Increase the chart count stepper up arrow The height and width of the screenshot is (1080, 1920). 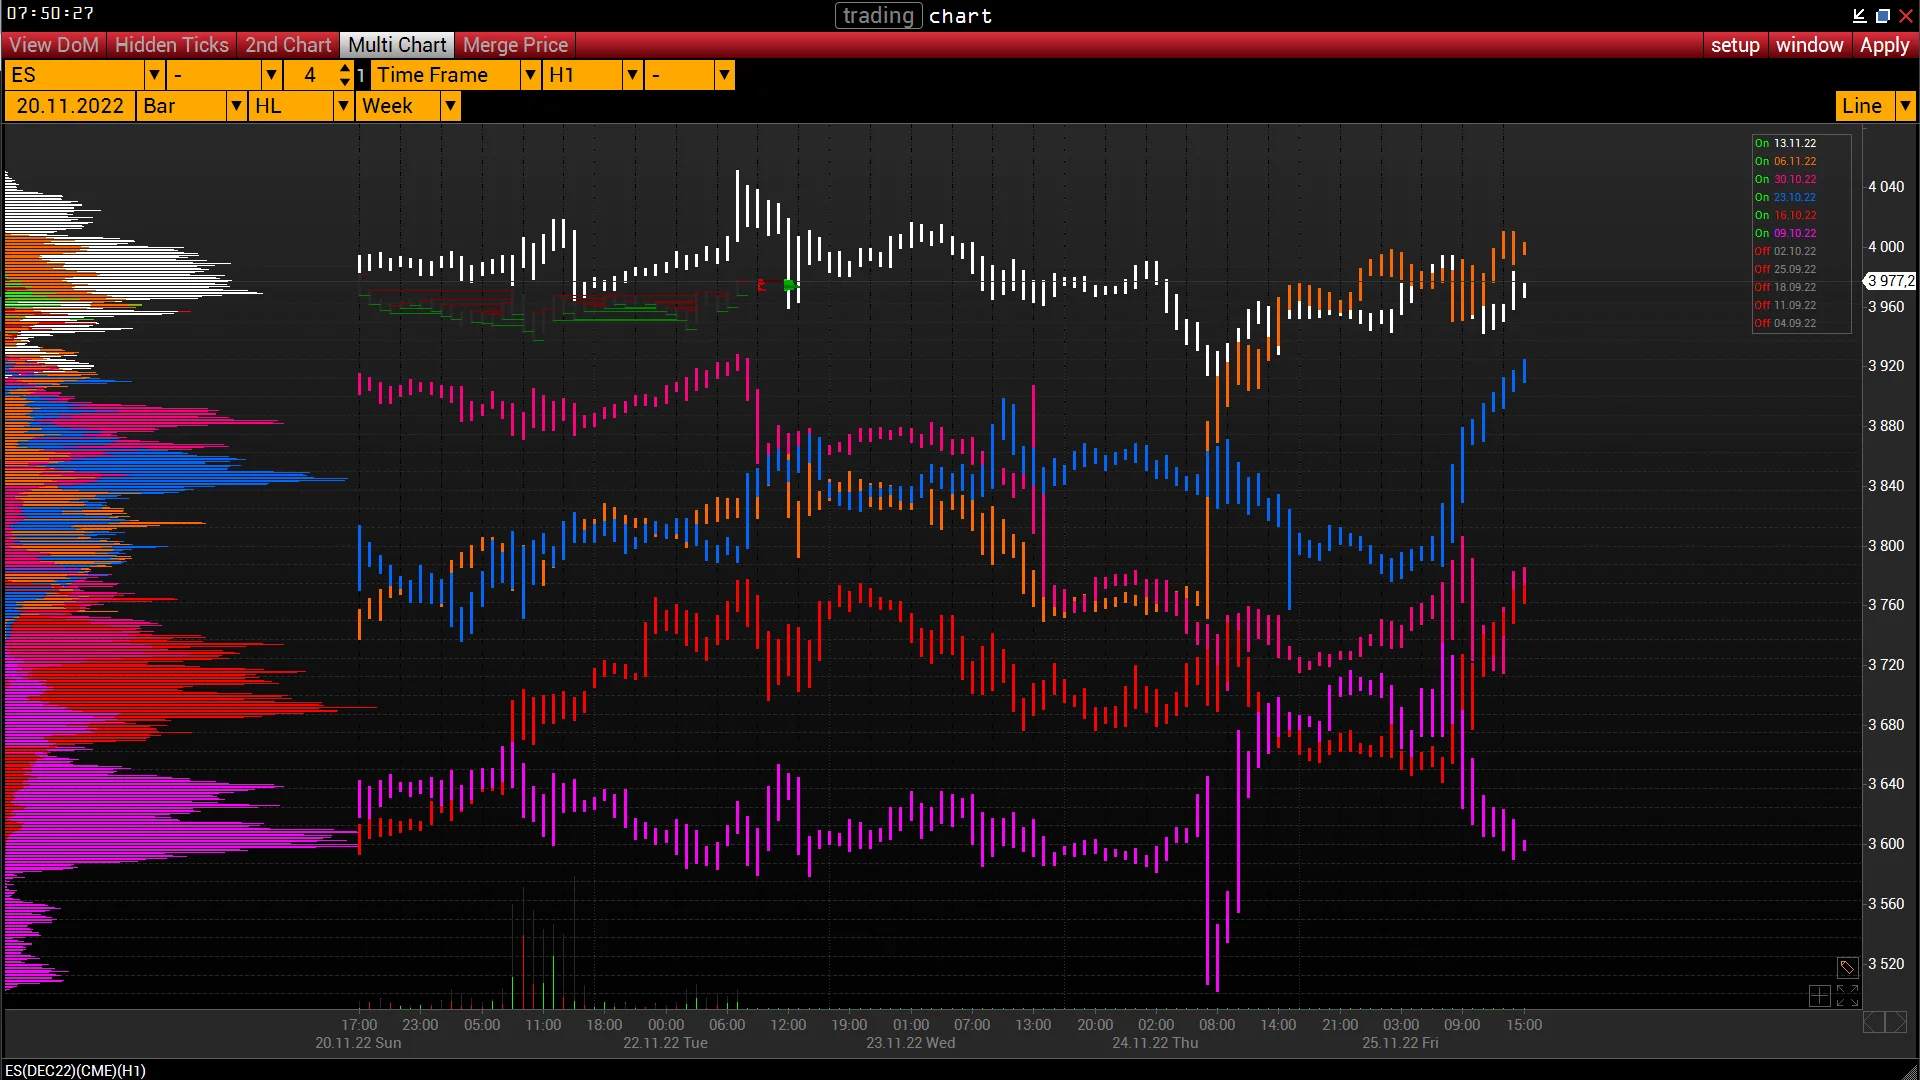click(x=345, y=68)
